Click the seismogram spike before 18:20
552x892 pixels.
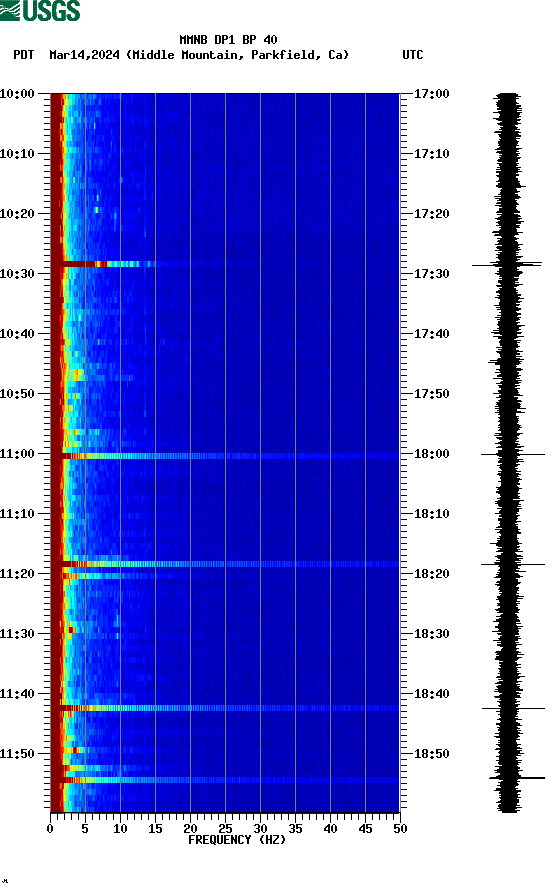(513, 564)
